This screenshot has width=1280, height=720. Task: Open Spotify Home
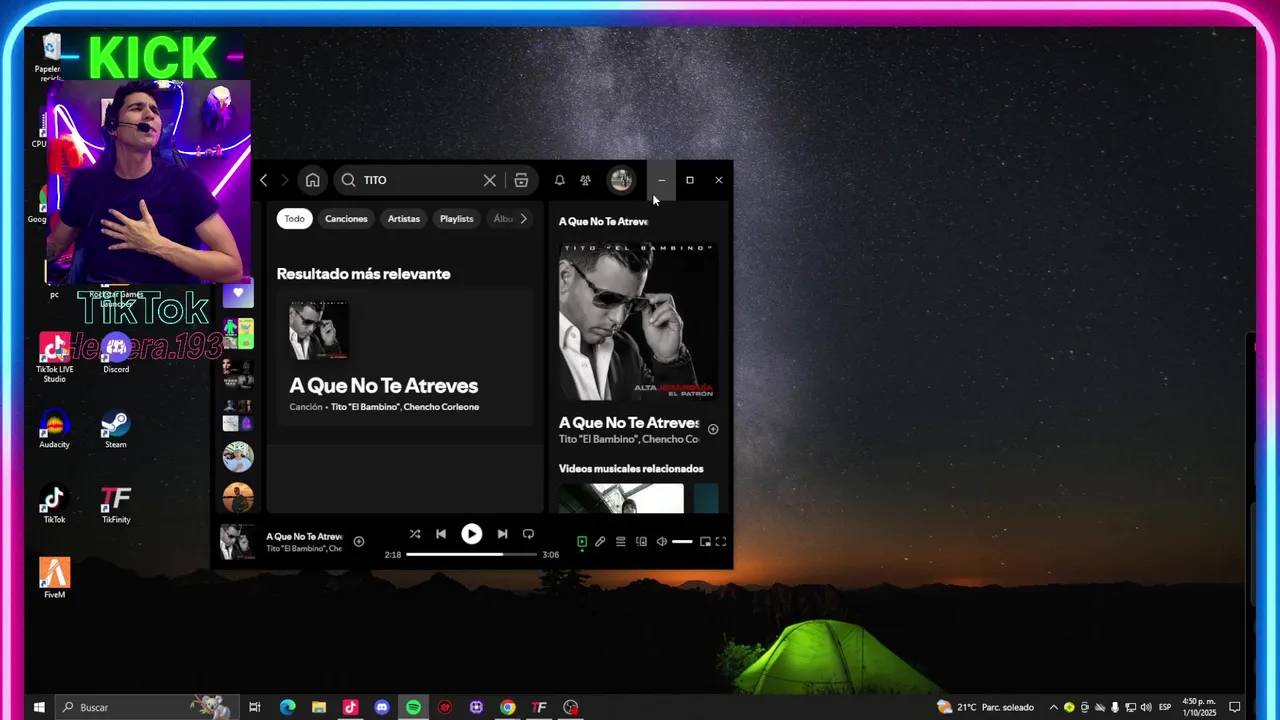click(x=313, y=180)
